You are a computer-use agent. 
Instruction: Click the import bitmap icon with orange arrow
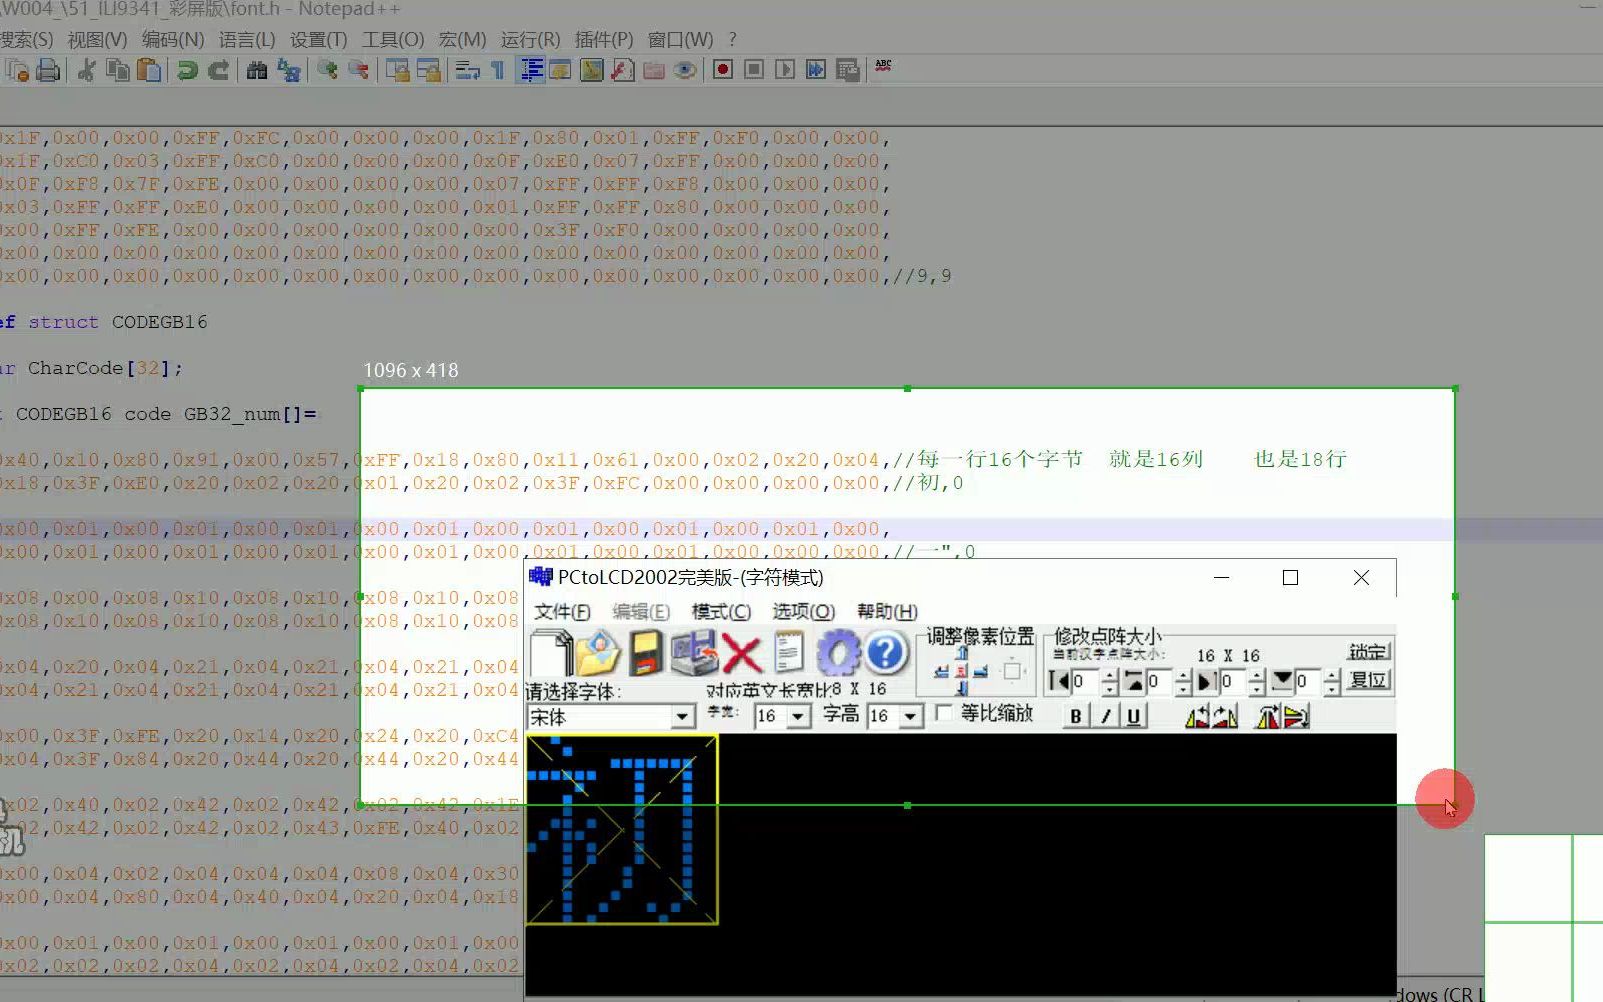tap(694, 653)
